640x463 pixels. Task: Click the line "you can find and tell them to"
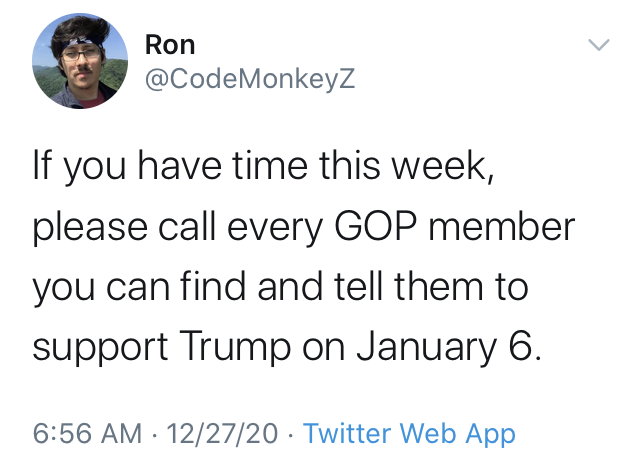coord(280,287)
